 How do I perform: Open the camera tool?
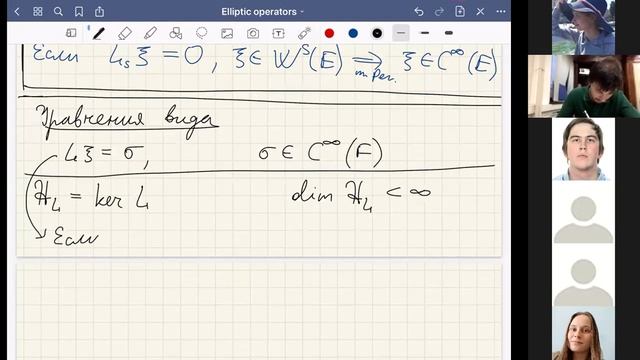[253, 33]
